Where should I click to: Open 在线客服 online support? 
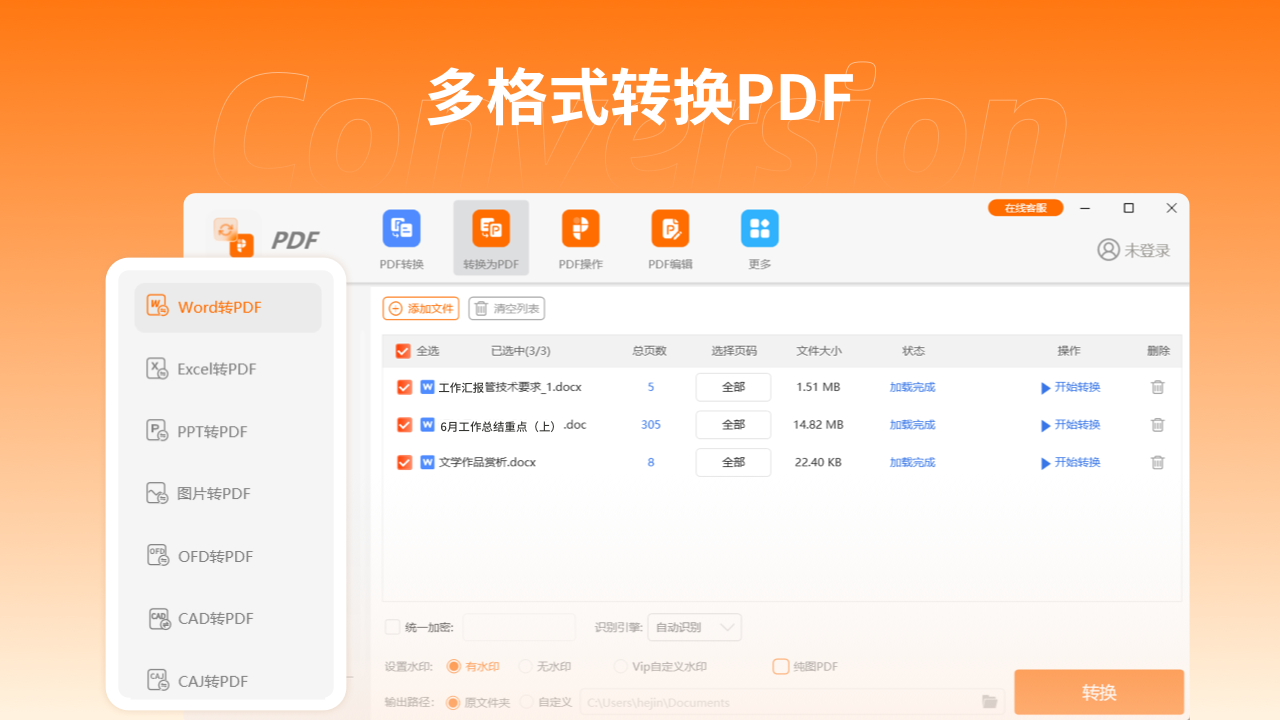pos(1026,208)
